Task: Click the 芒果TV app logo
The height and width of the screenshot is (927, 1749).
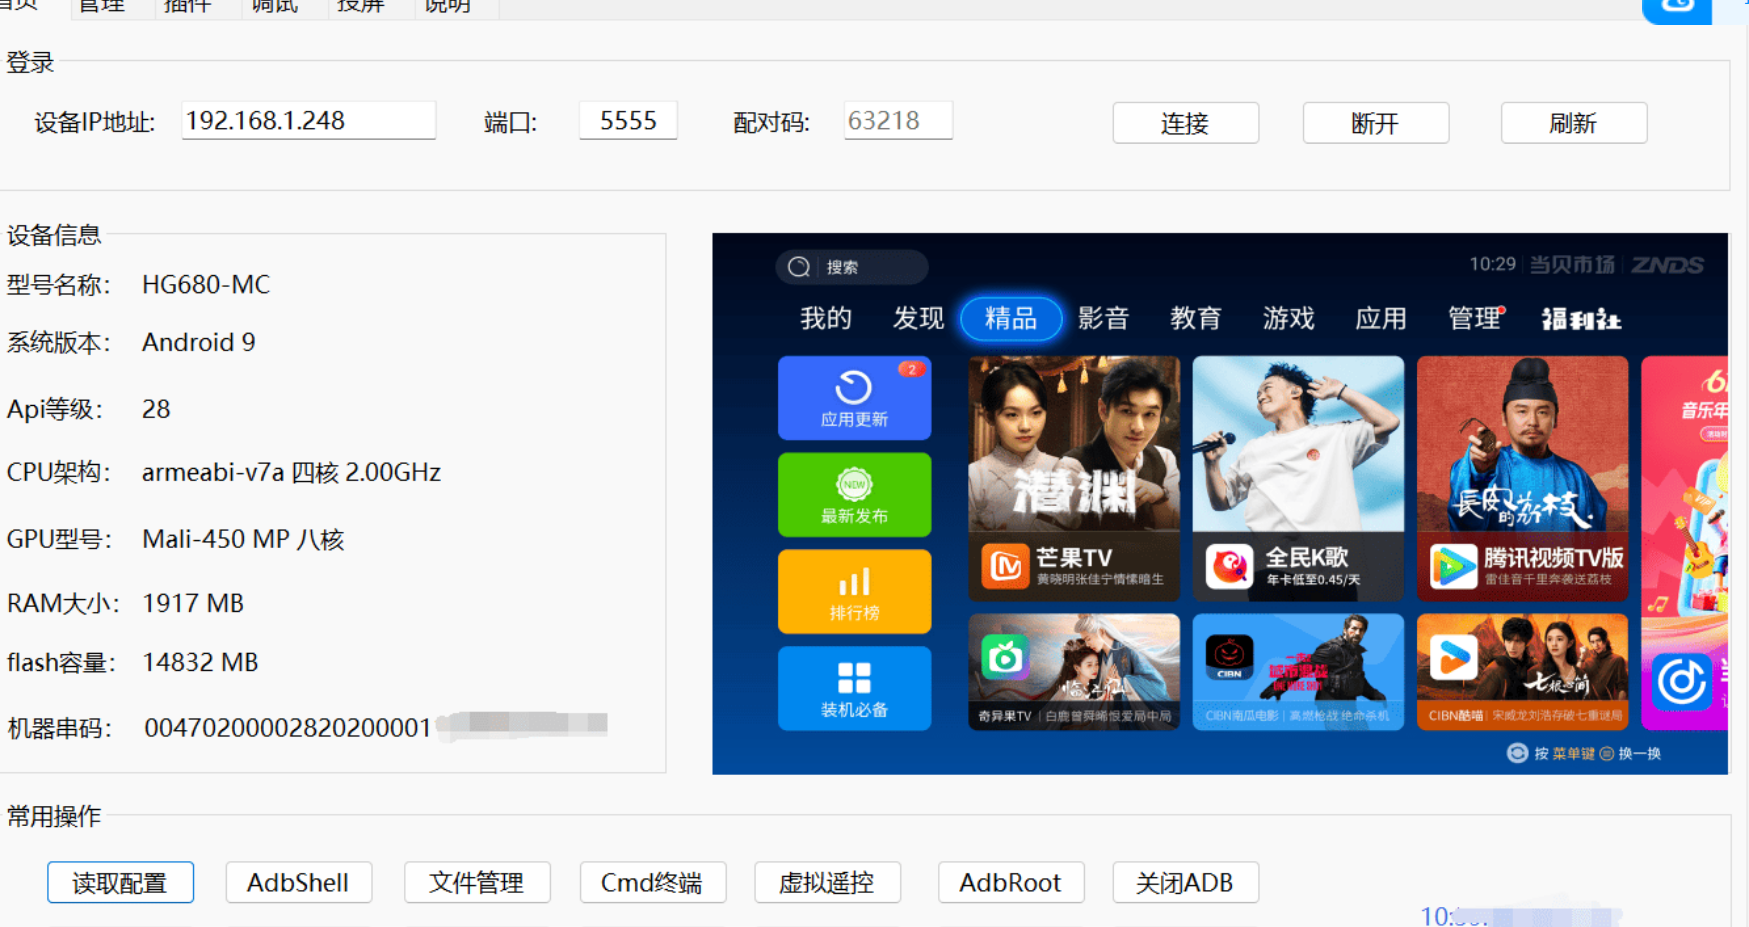Action: [x=1006, y=565]
